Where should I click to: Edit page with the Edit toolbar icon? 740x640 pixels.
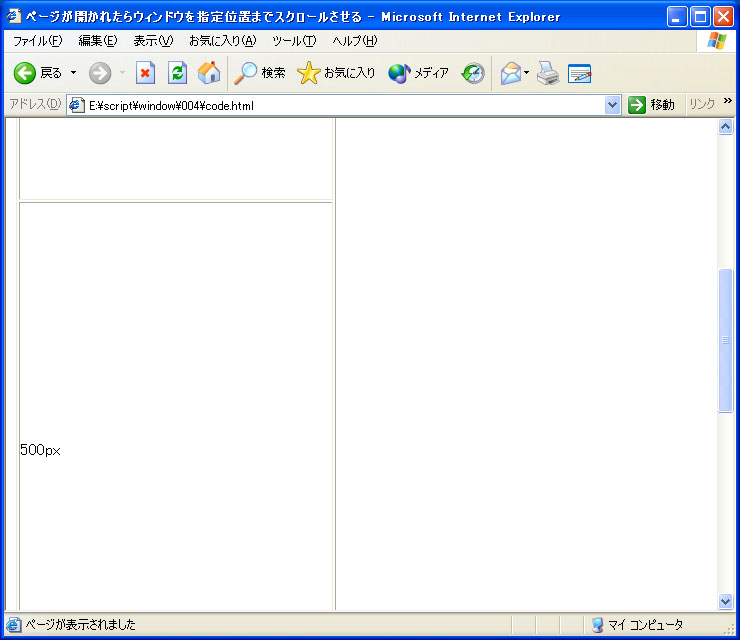580,73
